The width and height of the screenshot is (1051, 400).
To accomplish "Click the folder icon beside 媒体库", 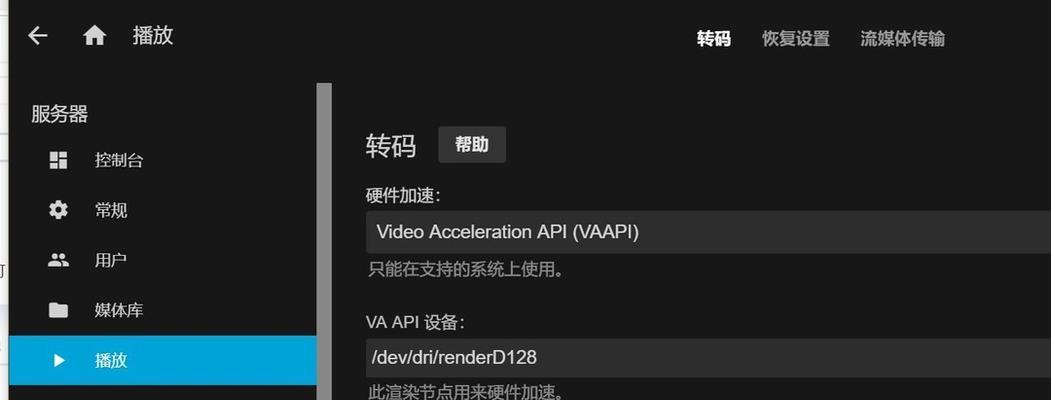I will [x=58, y=310].
